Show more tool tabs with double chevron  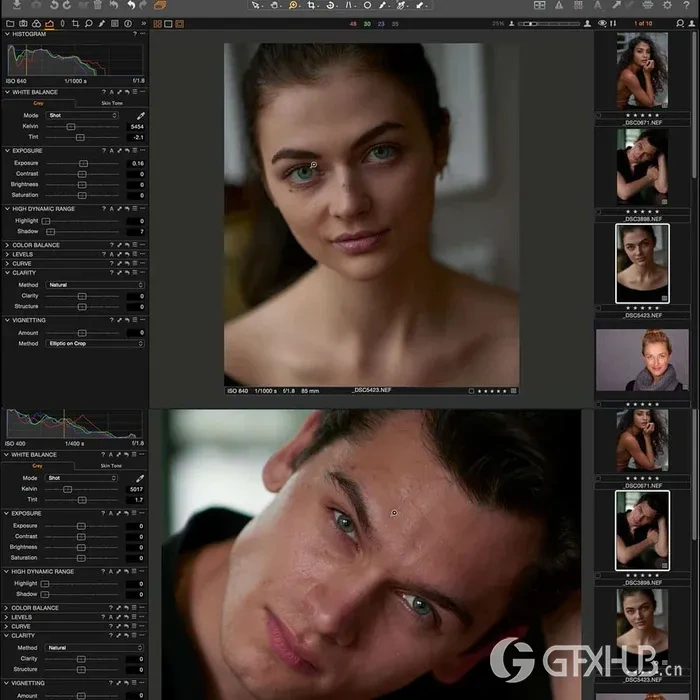[143, 24]
